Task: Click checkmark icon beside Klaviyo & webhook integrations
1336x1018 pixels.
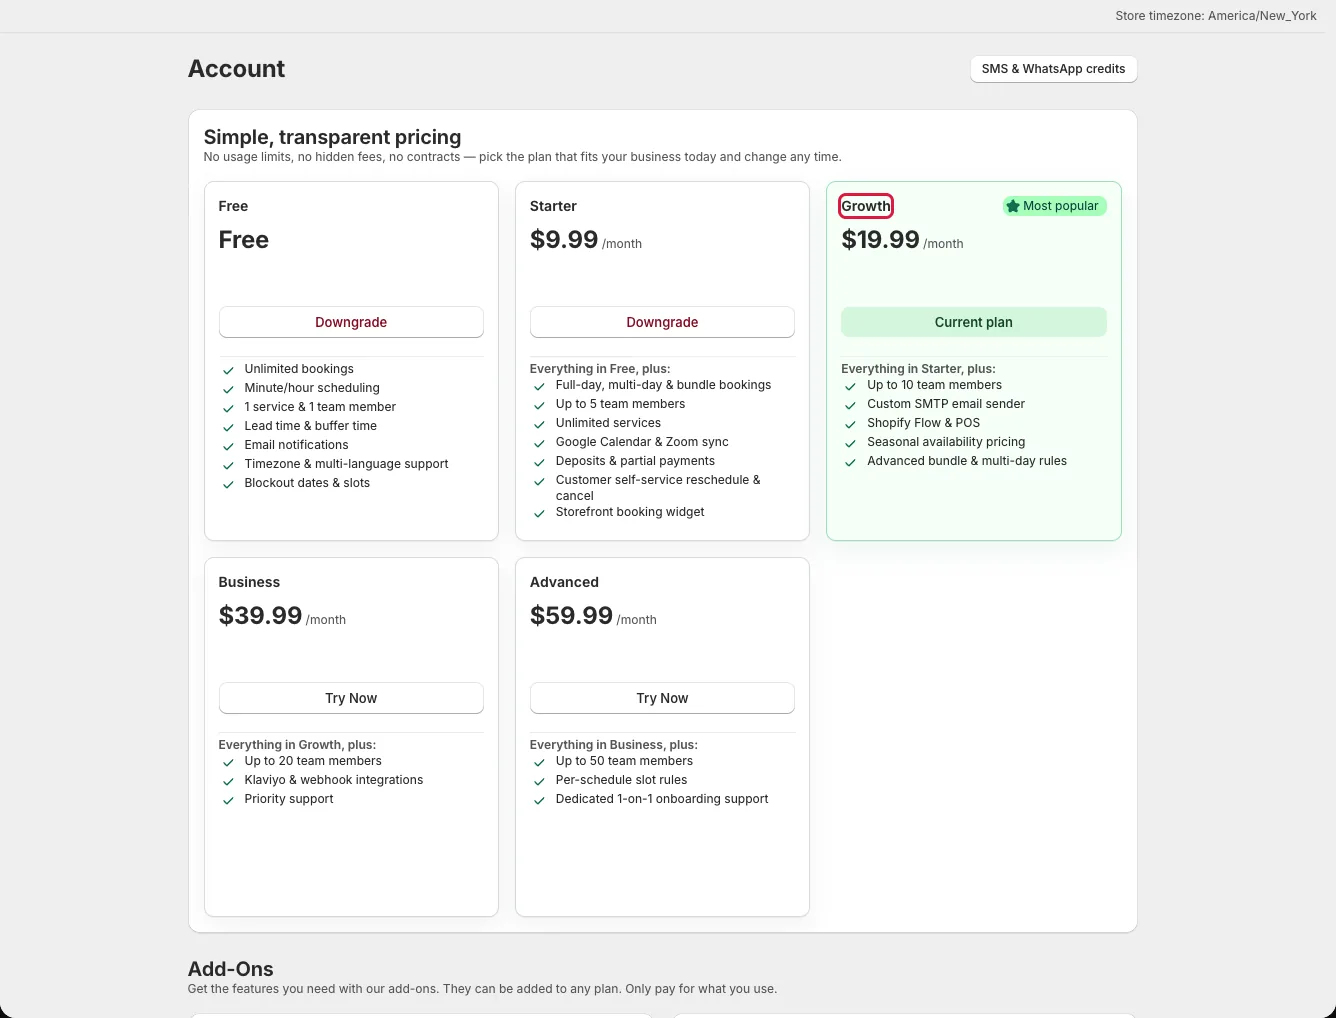Action: click(228, 781)
